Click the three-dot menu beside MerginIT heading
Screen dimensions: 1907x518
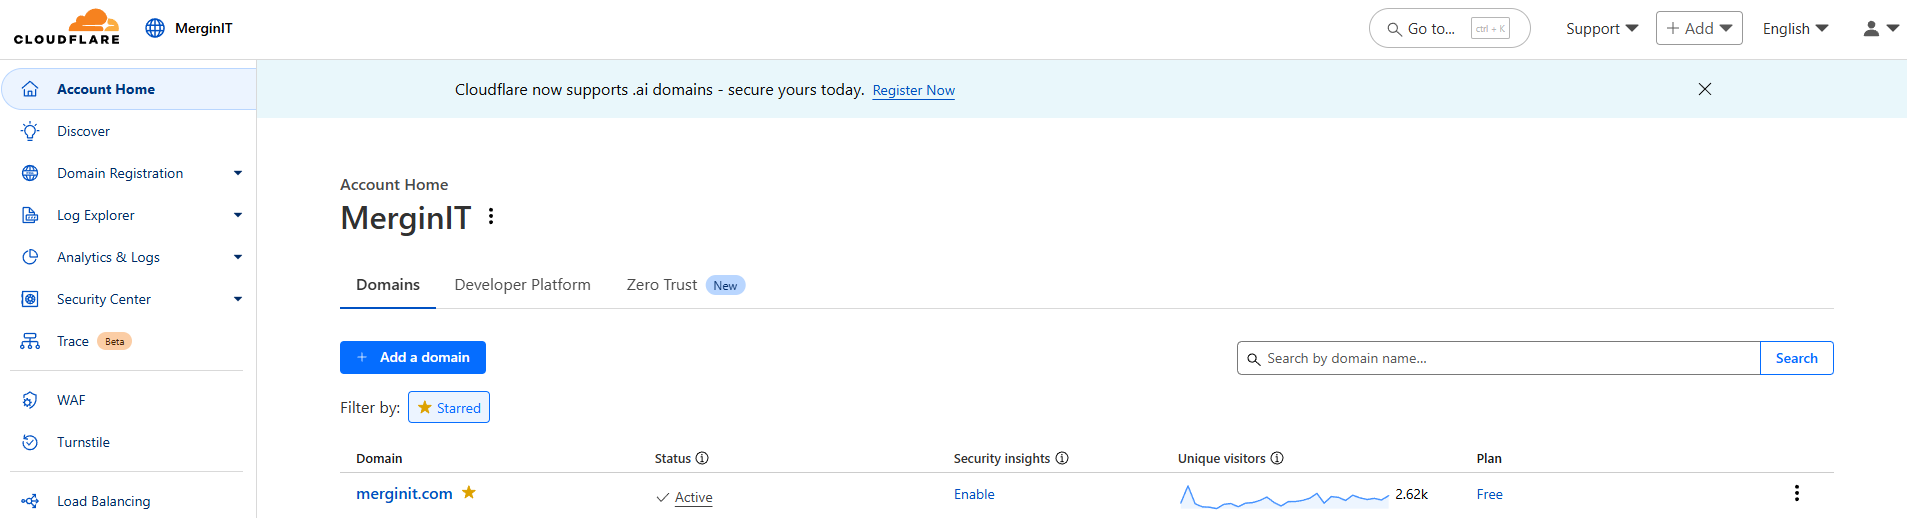tap(491, 217)
